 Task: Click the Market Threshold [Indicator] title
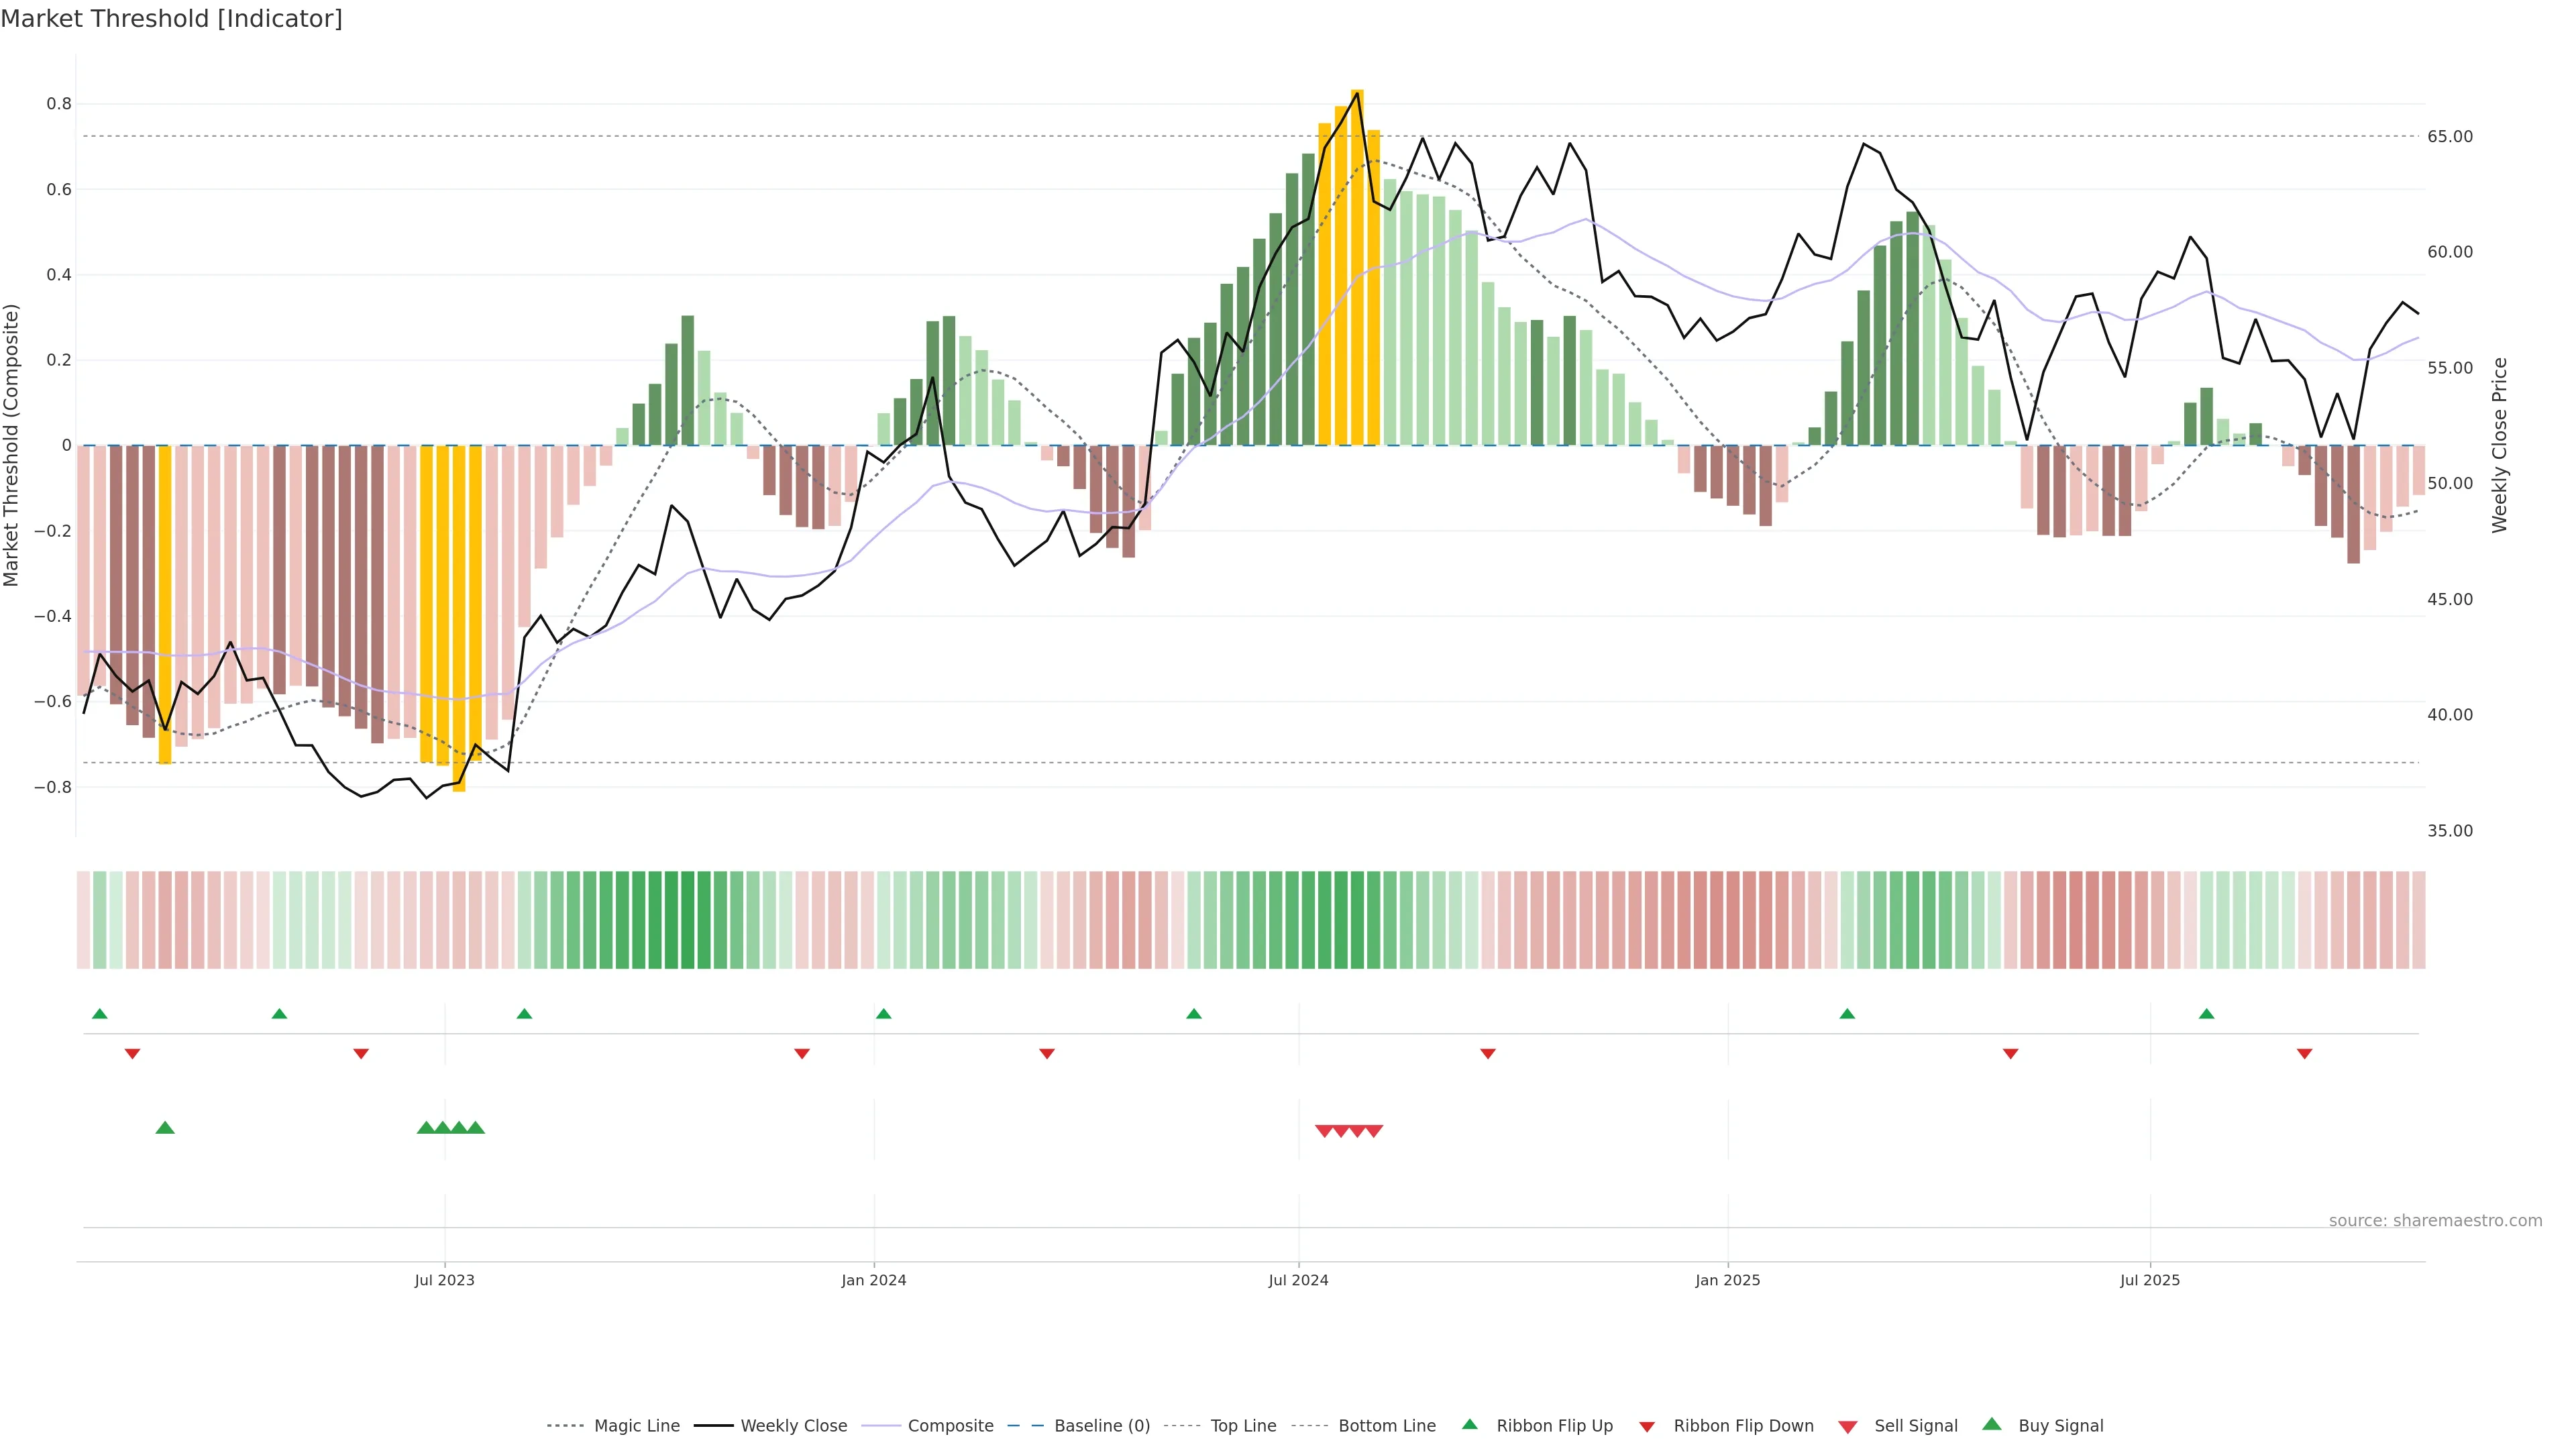(171, 19)
